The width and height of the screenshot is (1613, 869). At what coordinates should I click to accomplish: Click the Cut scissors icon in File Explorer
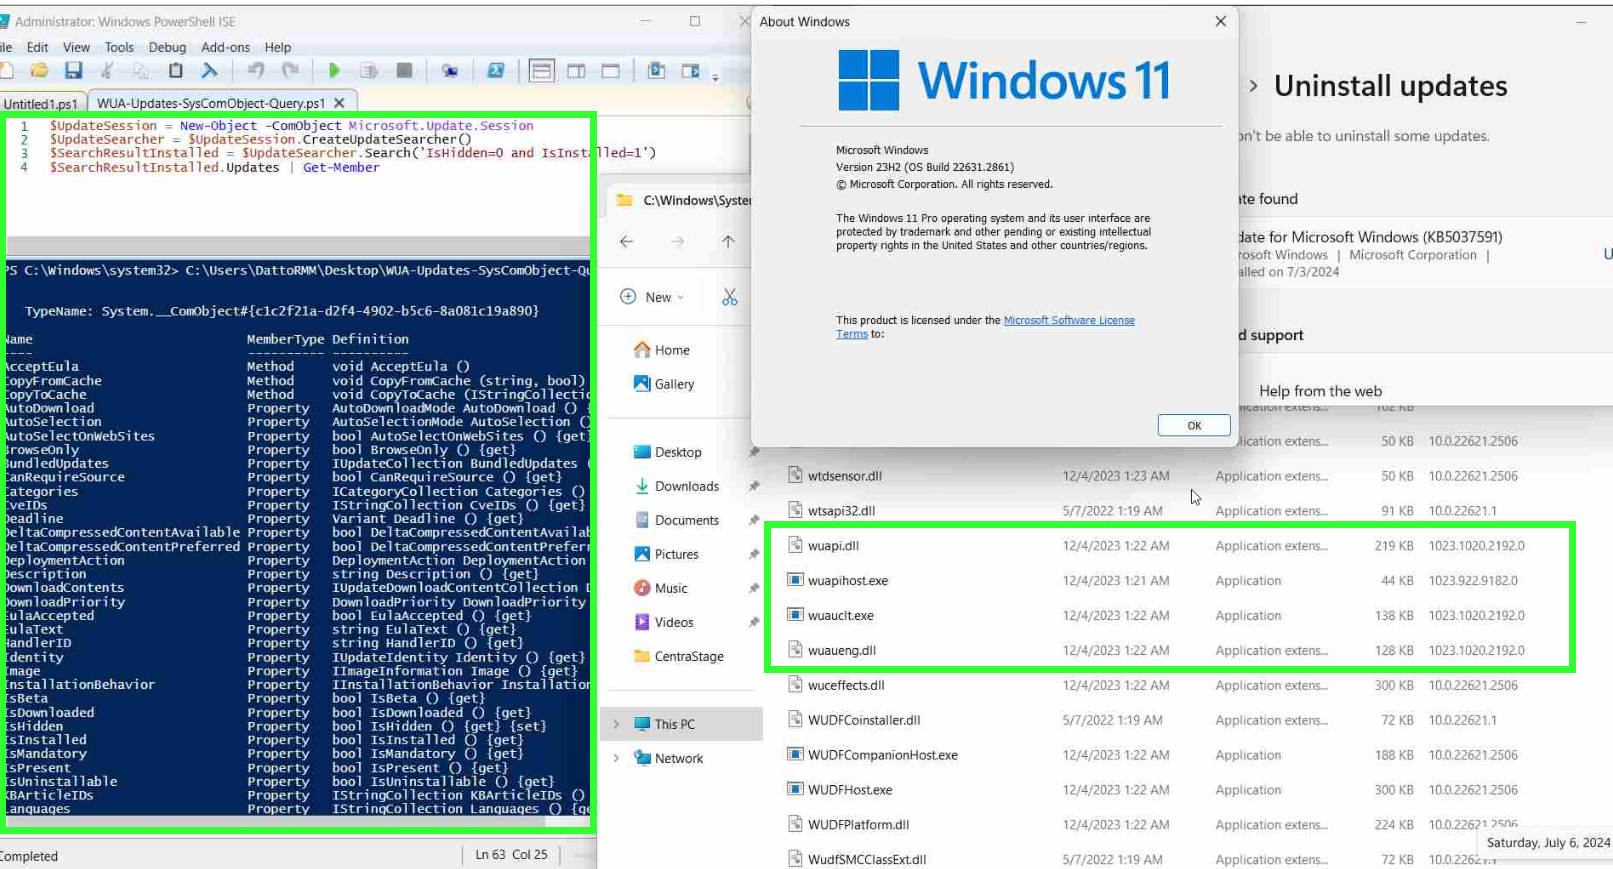730,297
